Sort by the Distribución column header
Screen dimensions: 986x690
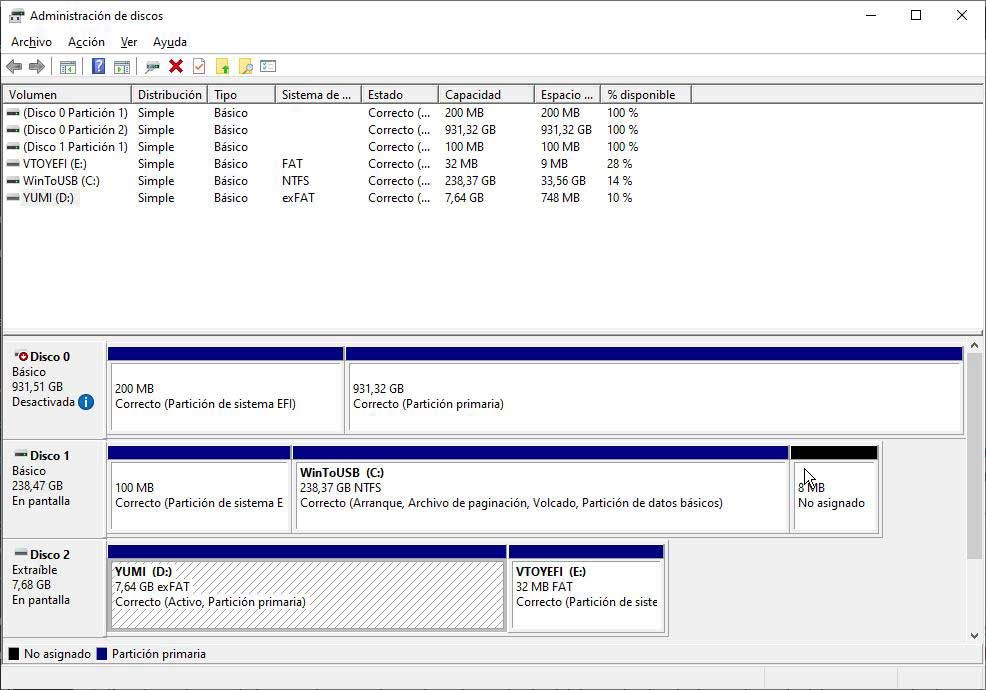pos(169,94)
